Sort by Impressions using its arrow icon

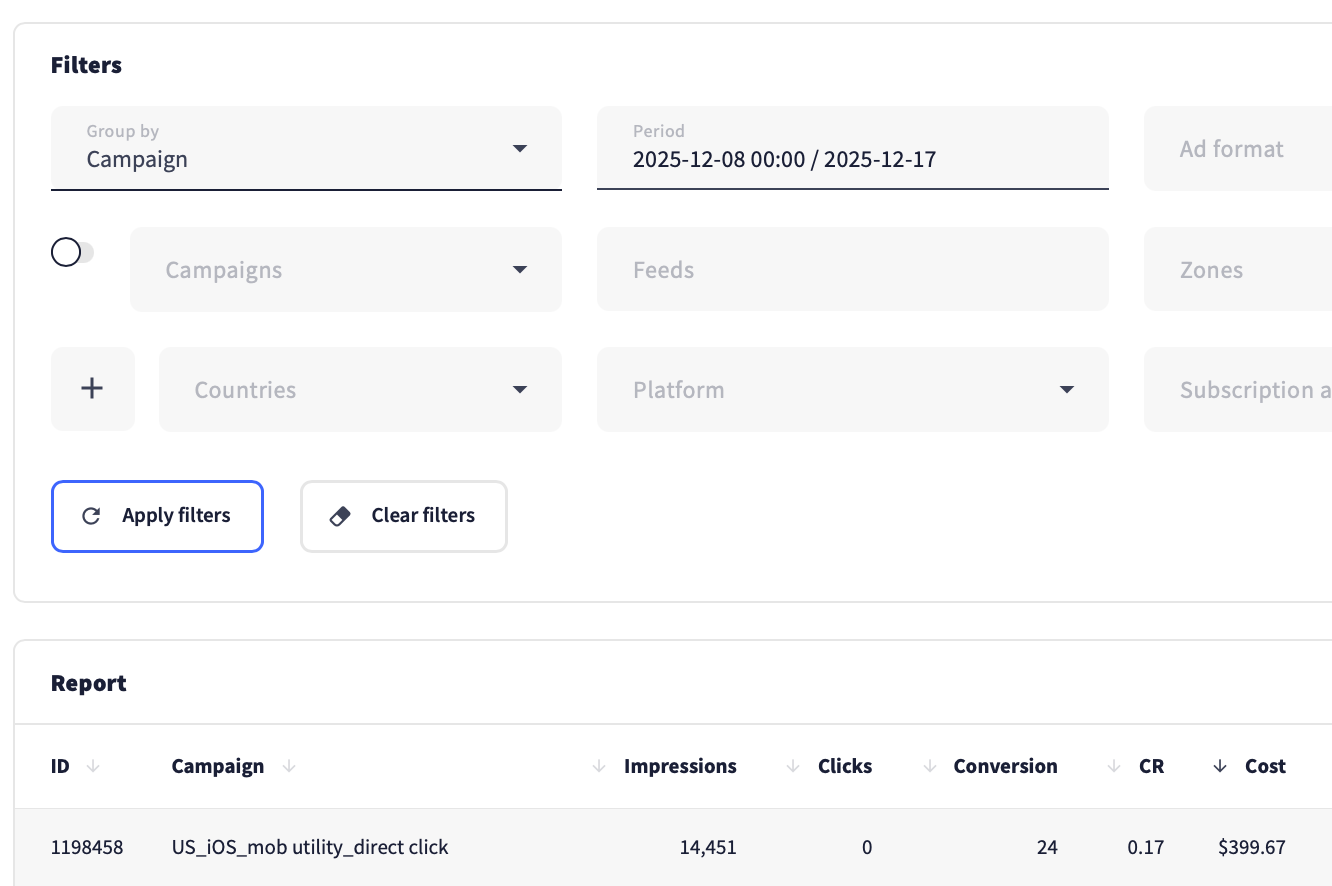(x=600, y=766)
